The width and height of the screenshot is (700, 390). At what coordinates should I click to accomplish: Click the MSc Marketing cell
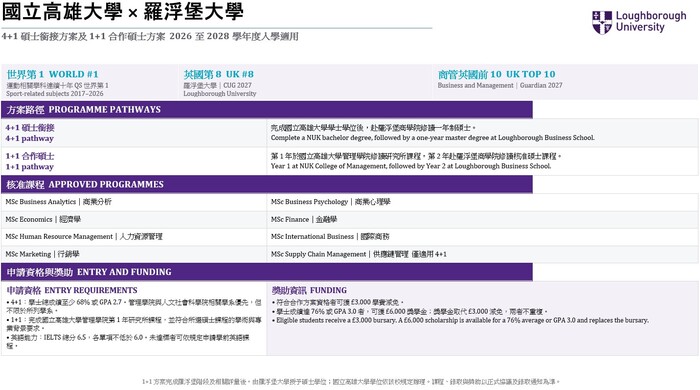point(134,254)
